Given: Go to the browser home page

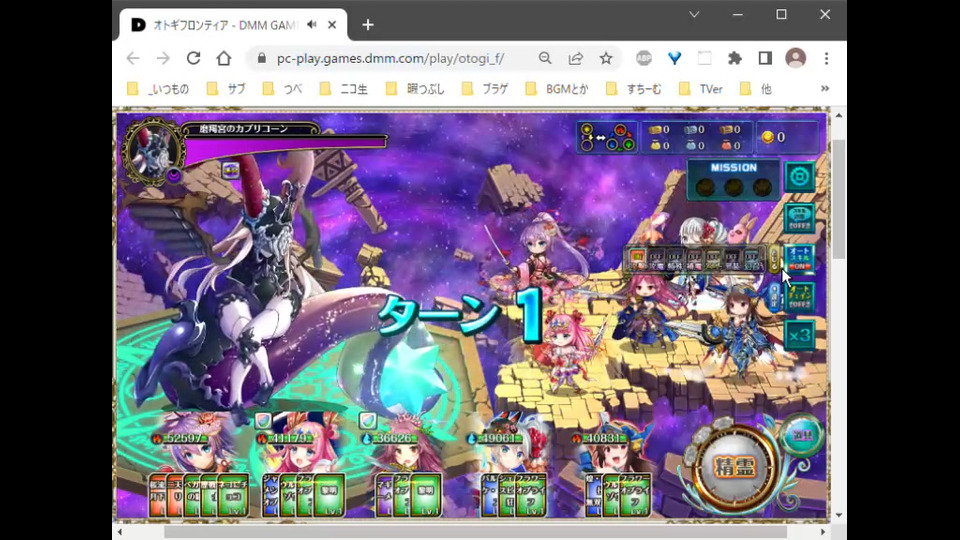Looking at the screenshot, I should (224, 58).
